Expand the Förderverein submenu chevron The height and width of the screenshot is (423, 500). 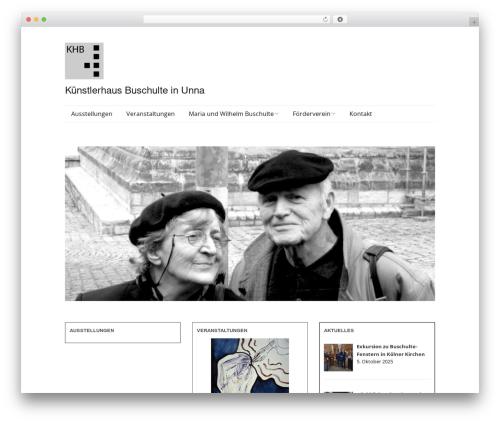tap(333, 114)
